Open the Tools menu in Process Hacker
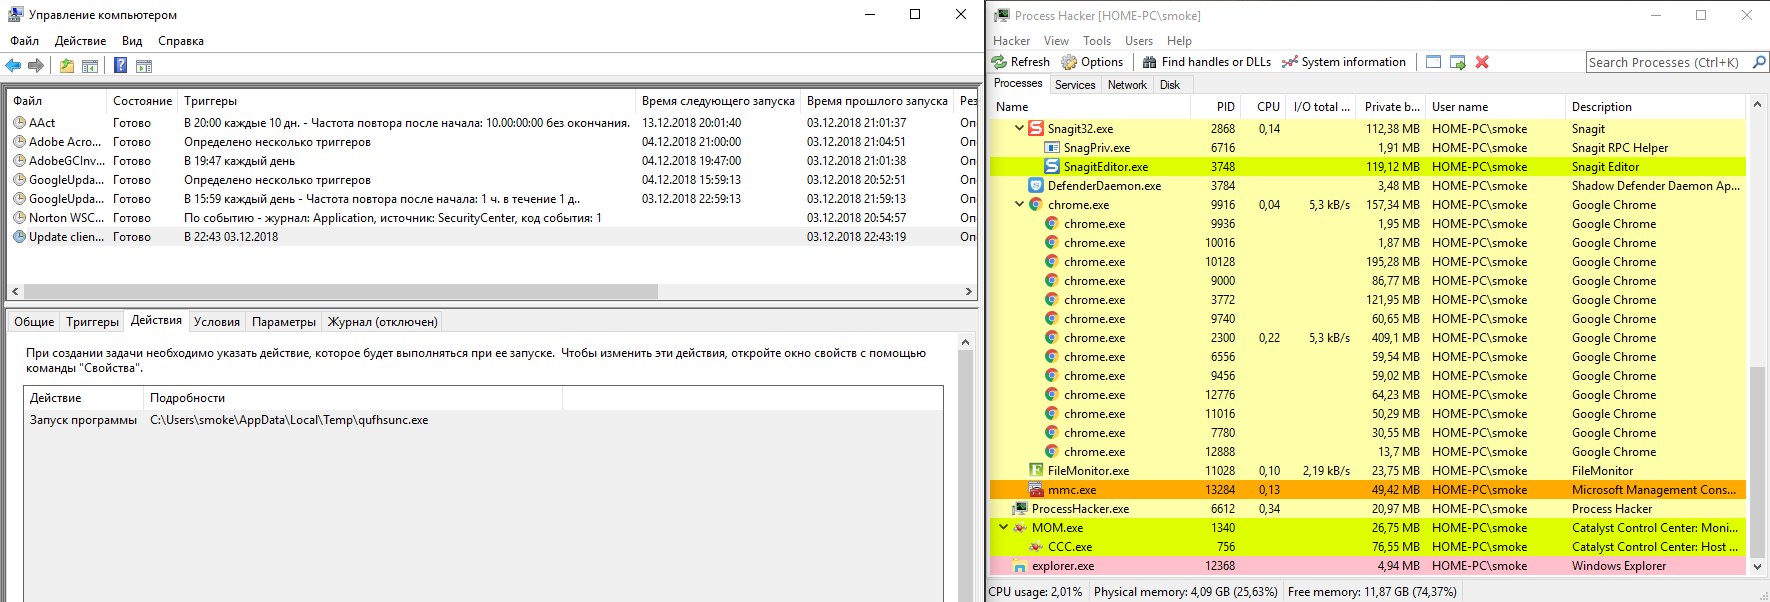 tap(1097, 41)
